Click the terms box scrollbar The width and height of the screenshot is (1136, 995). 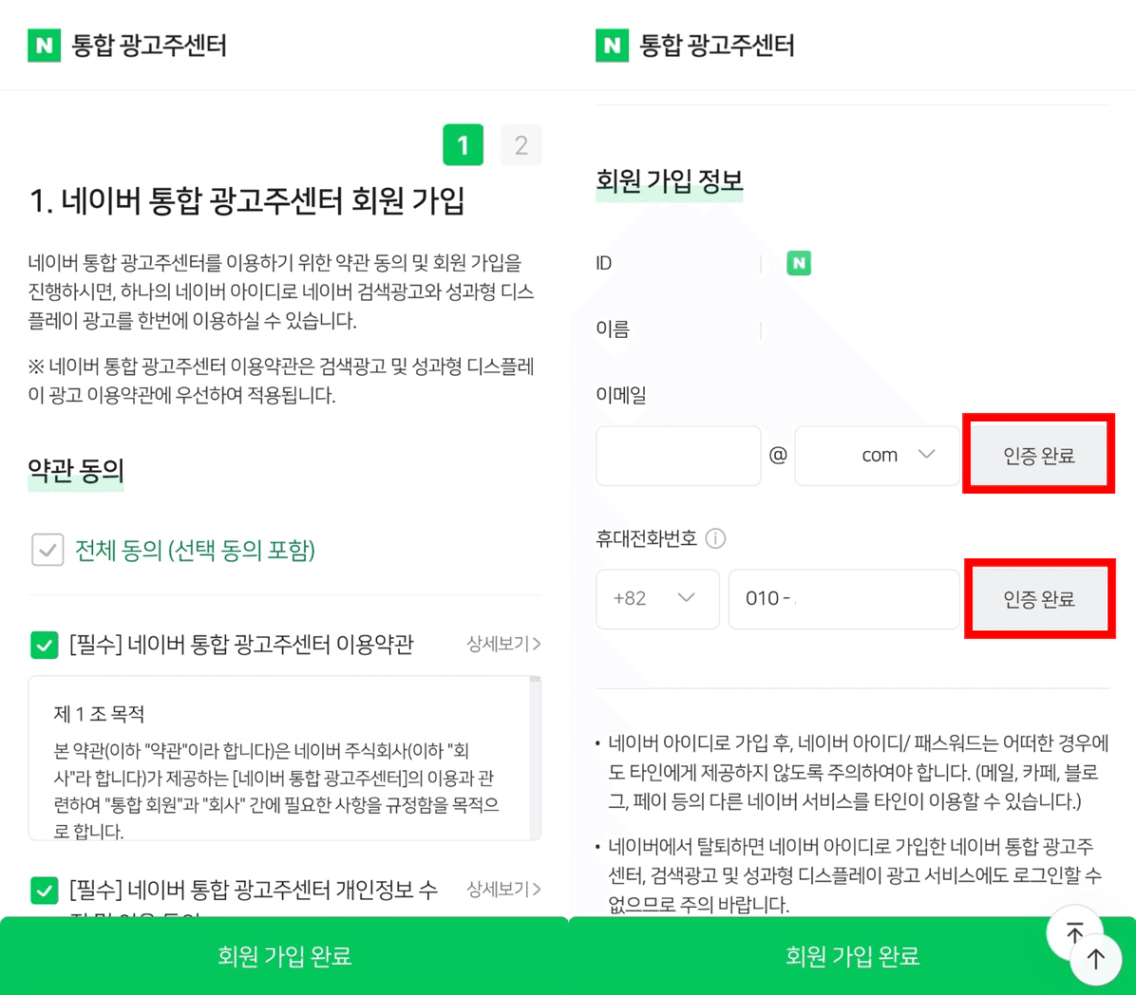pos(535,757)
